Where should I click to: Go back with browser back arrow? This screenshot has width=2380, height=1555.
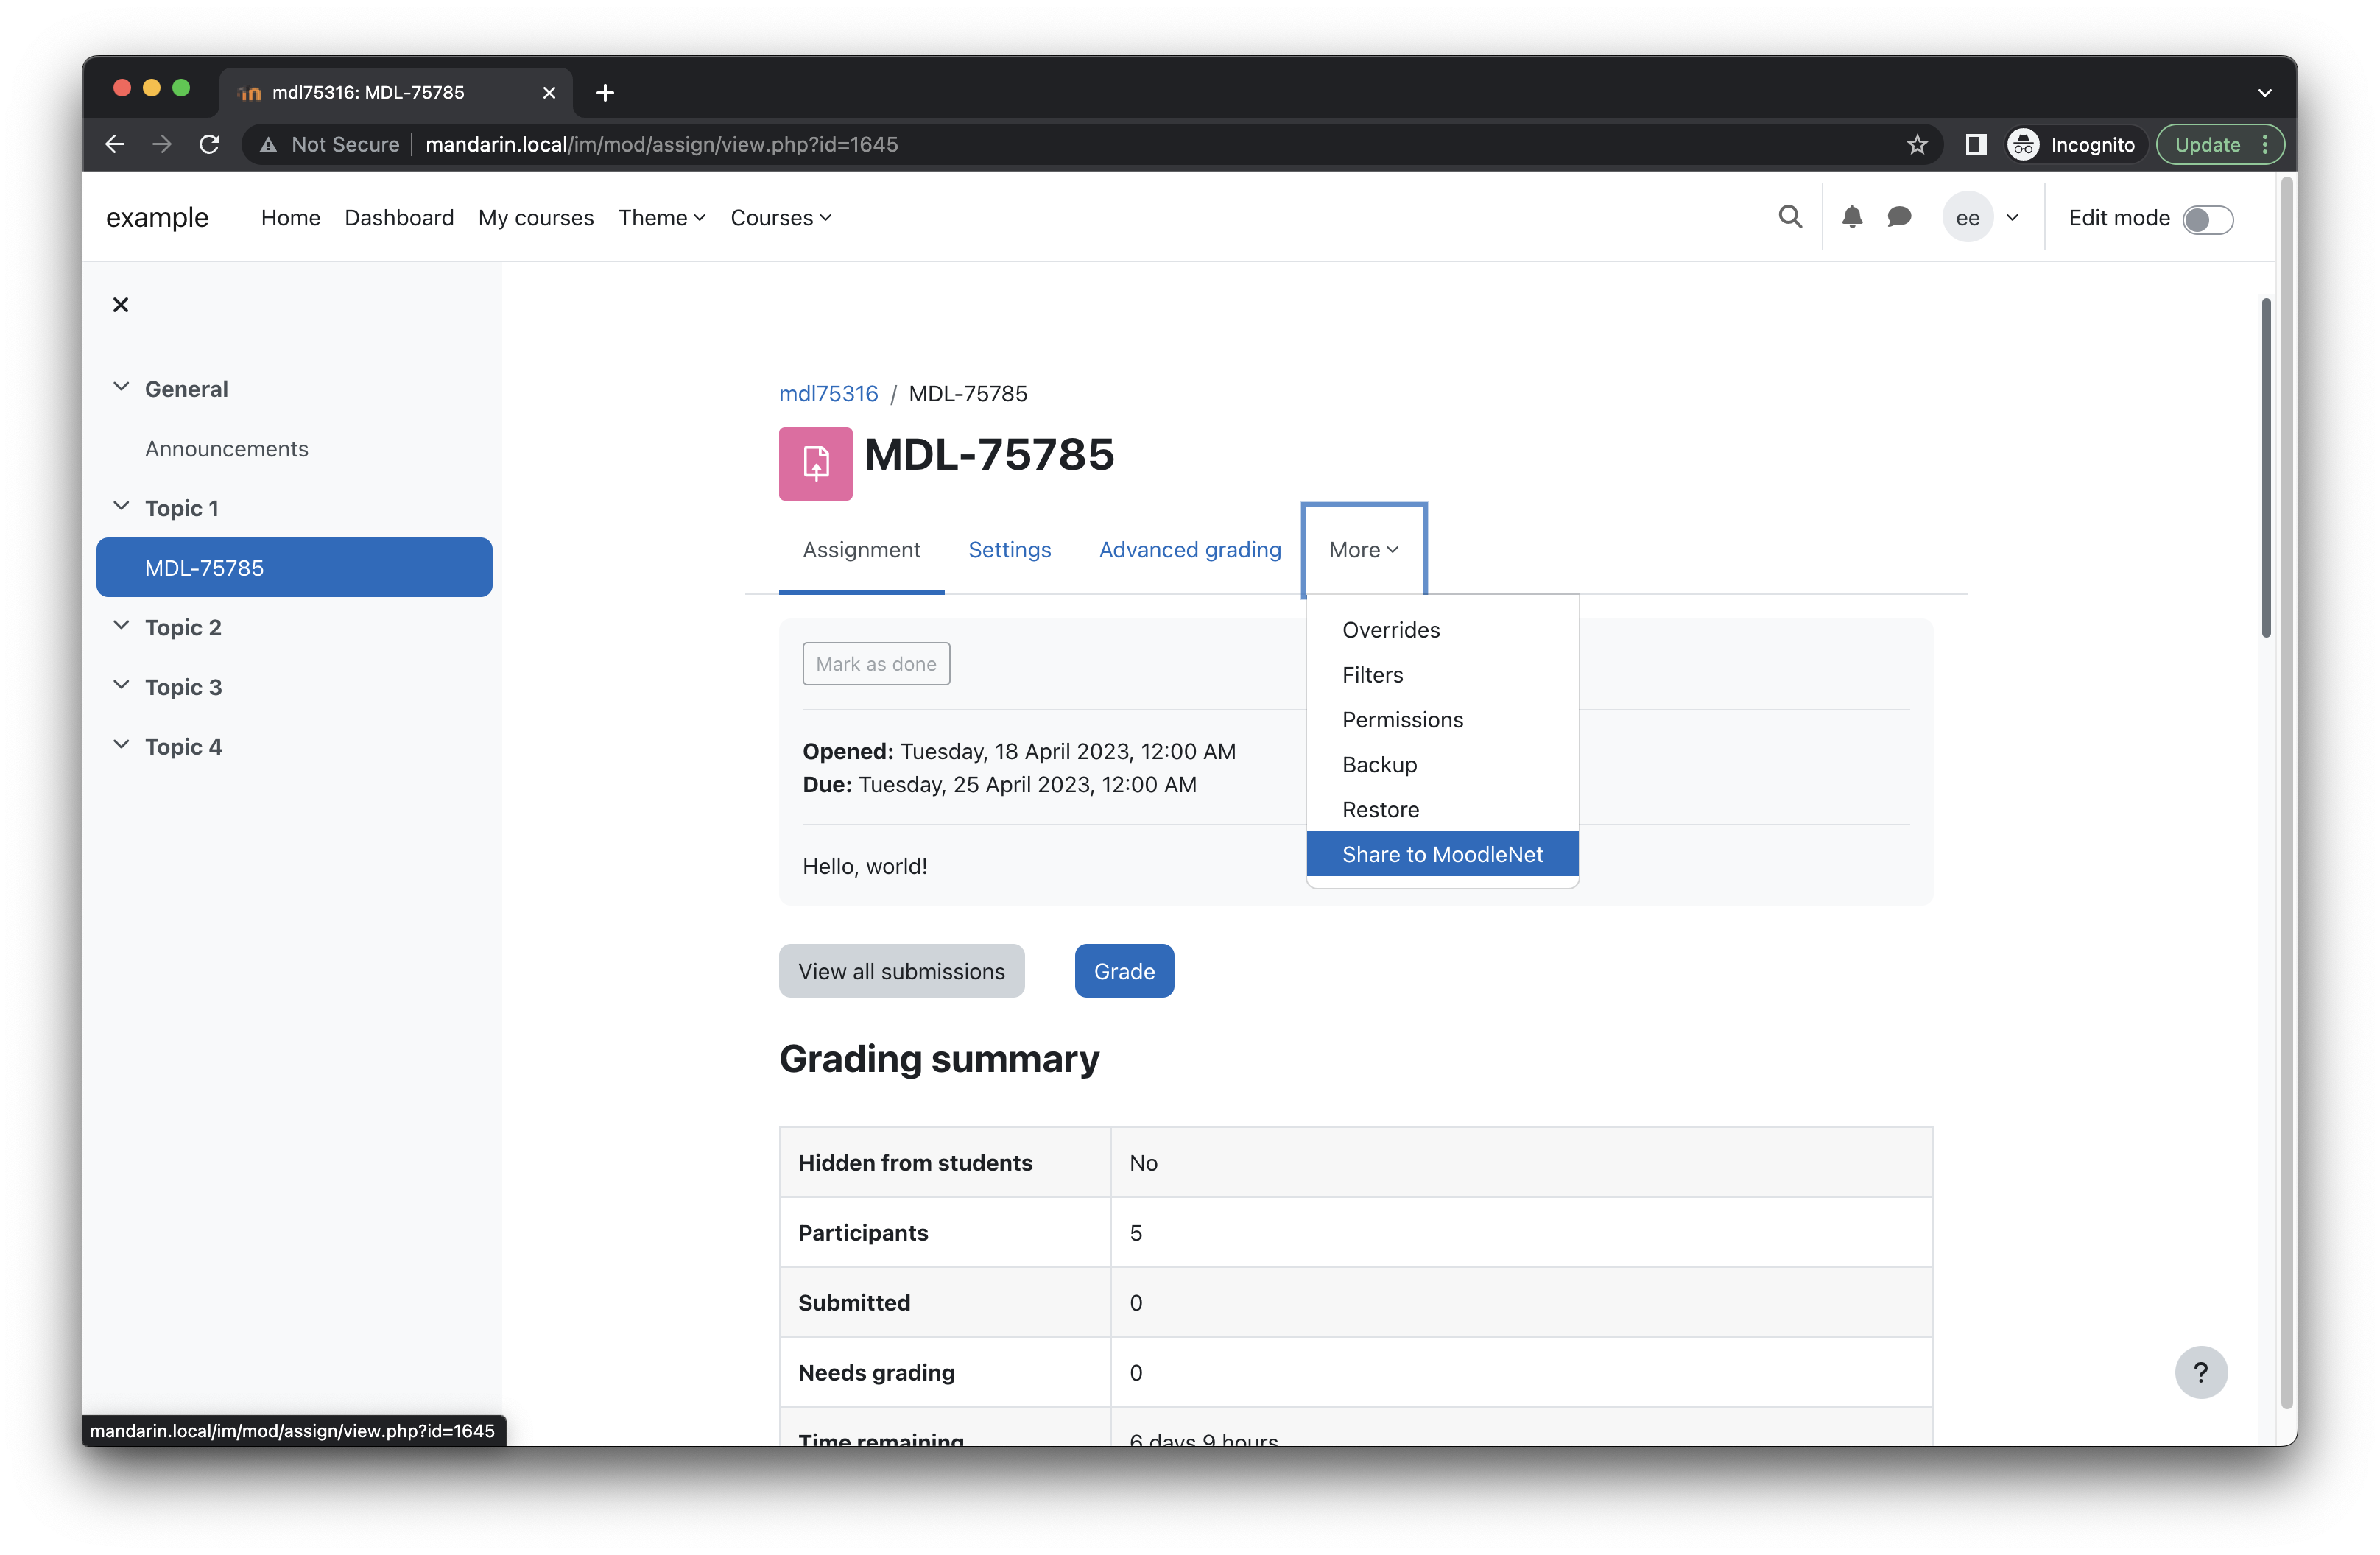click(x=115, y=144)
